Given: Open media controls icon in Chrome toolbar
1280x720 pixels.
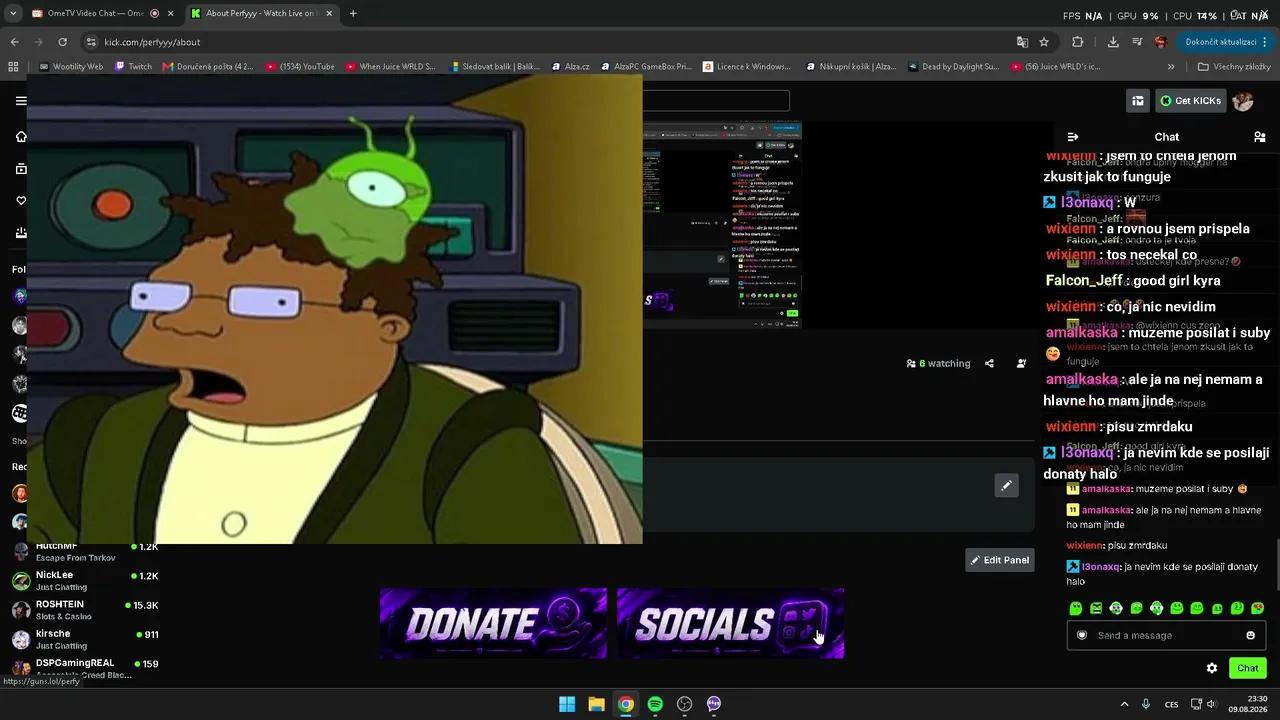Looking at the screenshot, I should tap(1137, 42).
